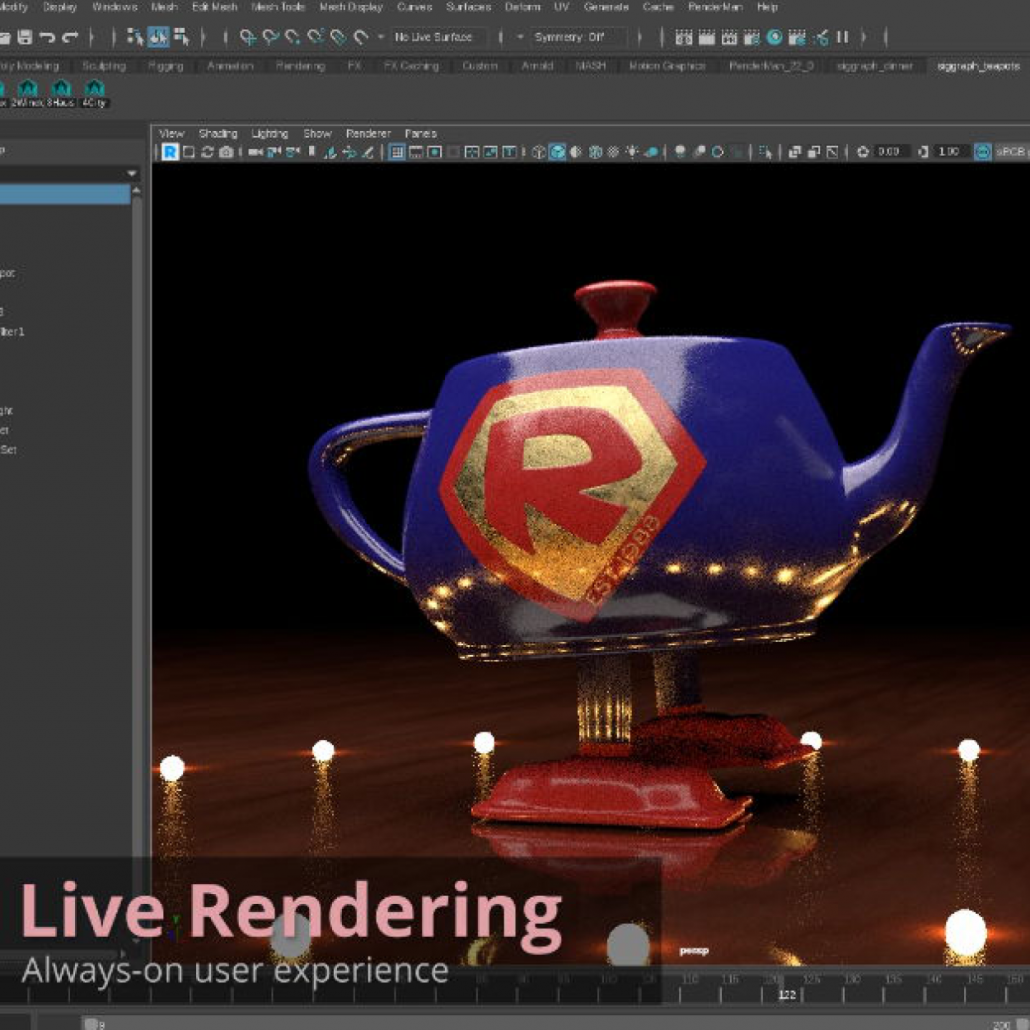Open the Light Editor icon
Screen dimensions: 1030x1030
point(821,37)
